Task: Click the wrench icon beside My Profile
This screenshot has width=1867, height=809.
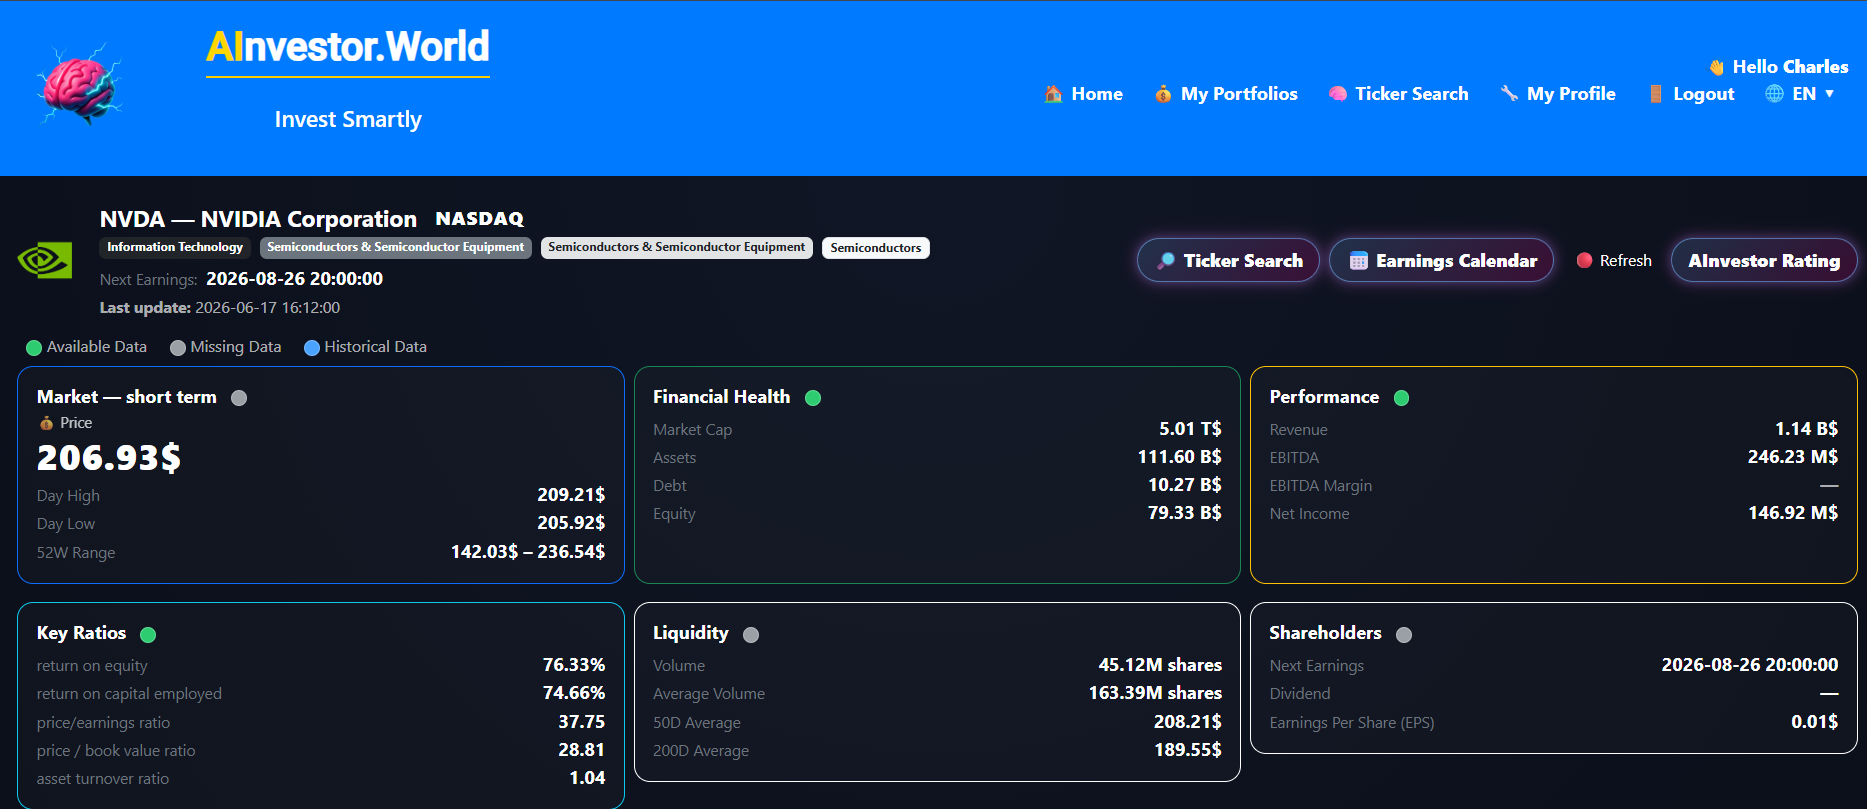Action: (1509, 94)
